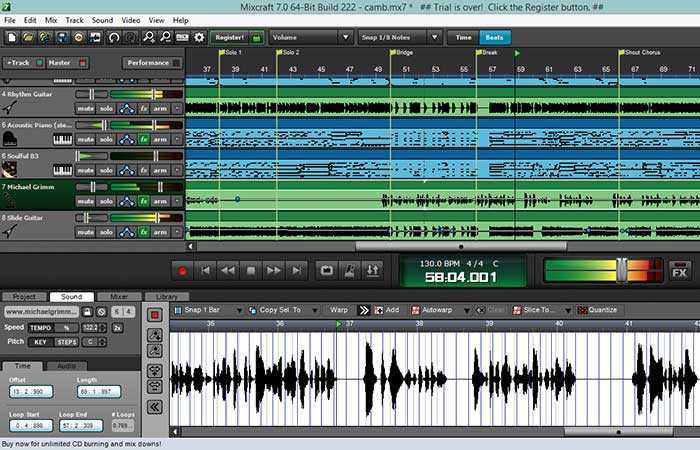Click the Quantize button
The image size is (700, 450).
tap(597, 310)
